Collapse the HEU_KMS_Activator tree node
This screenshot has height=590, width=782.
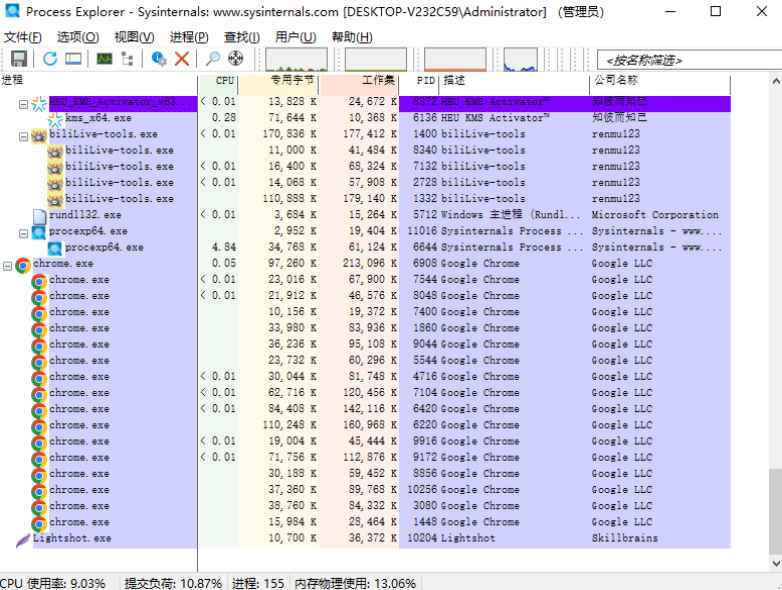click(x=23, y=104)
